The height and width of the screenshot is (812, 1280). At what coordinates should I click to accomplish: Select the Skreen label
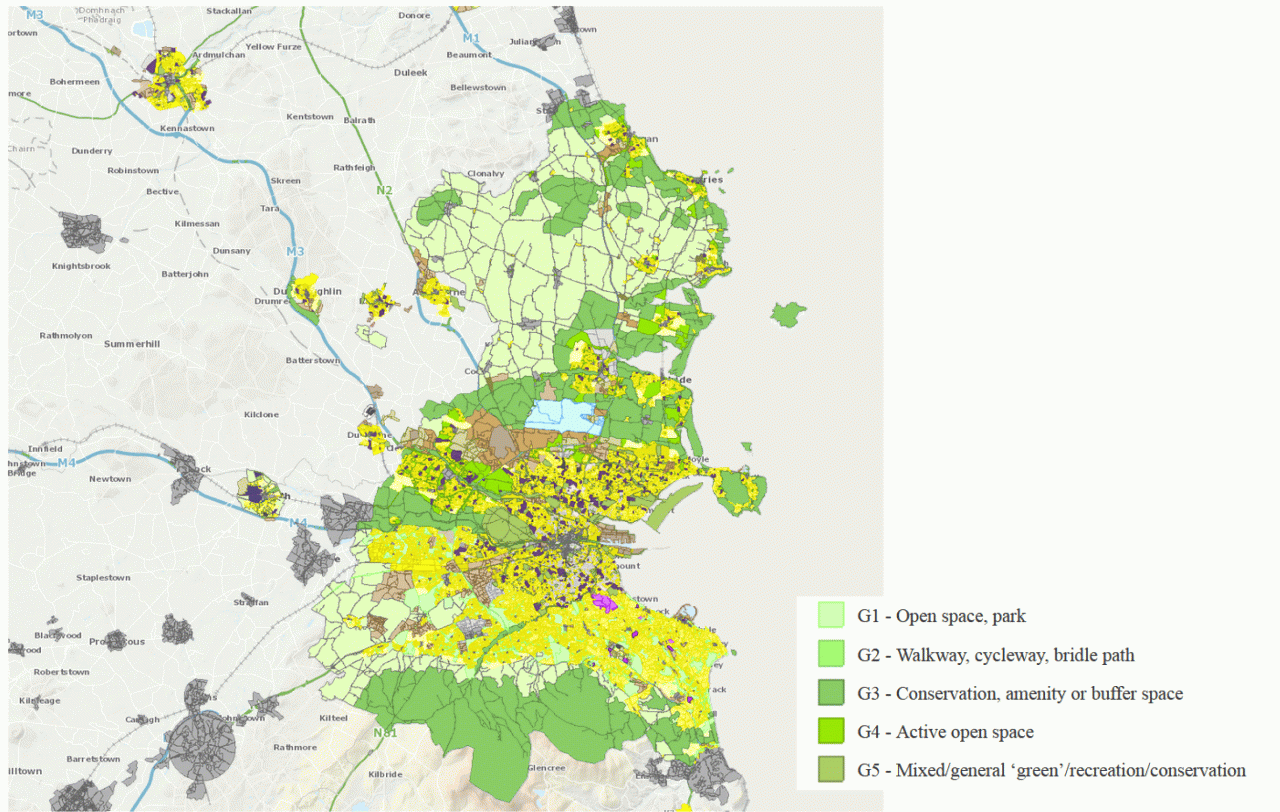click(286, 181)
